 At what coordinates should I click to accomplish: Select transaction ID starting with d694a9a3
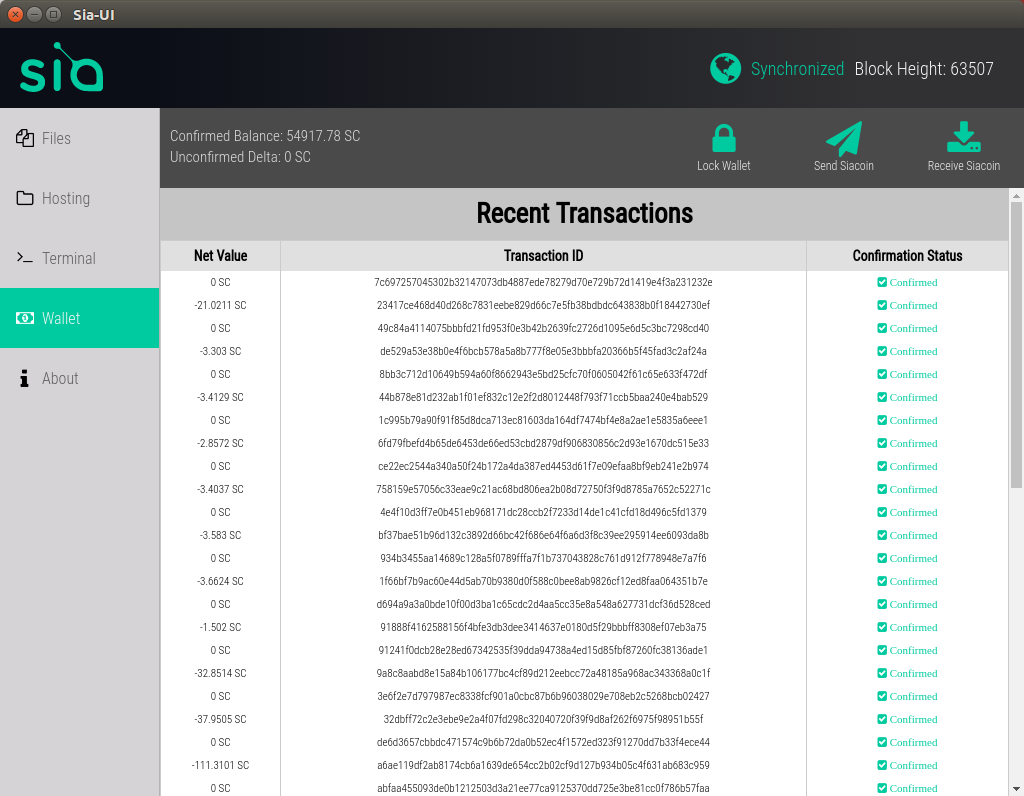(543, 604)
